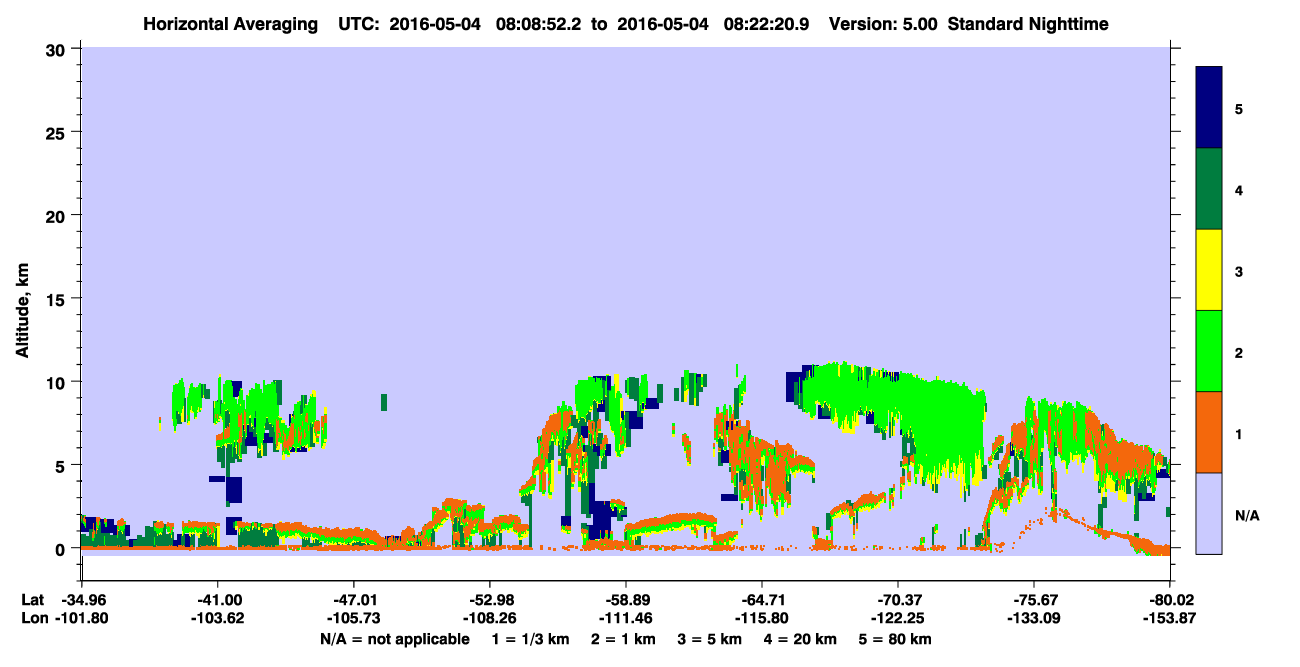This screenshot has height=667, width=1300.
Task: Click the 'Standard Nighttime' title text
Action: coord(1028,23)
